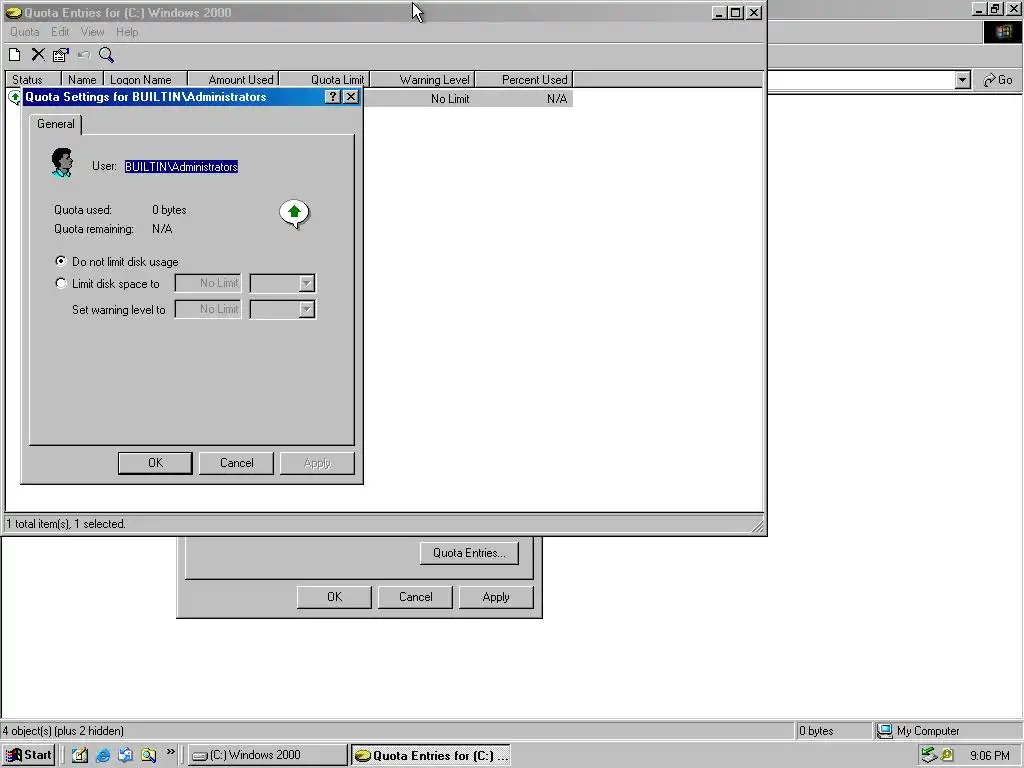Image resolution: width=1024 pixels, height=768 pixels.
Task: Click the search folder Quick Launch icon
Action: (148, 755)
